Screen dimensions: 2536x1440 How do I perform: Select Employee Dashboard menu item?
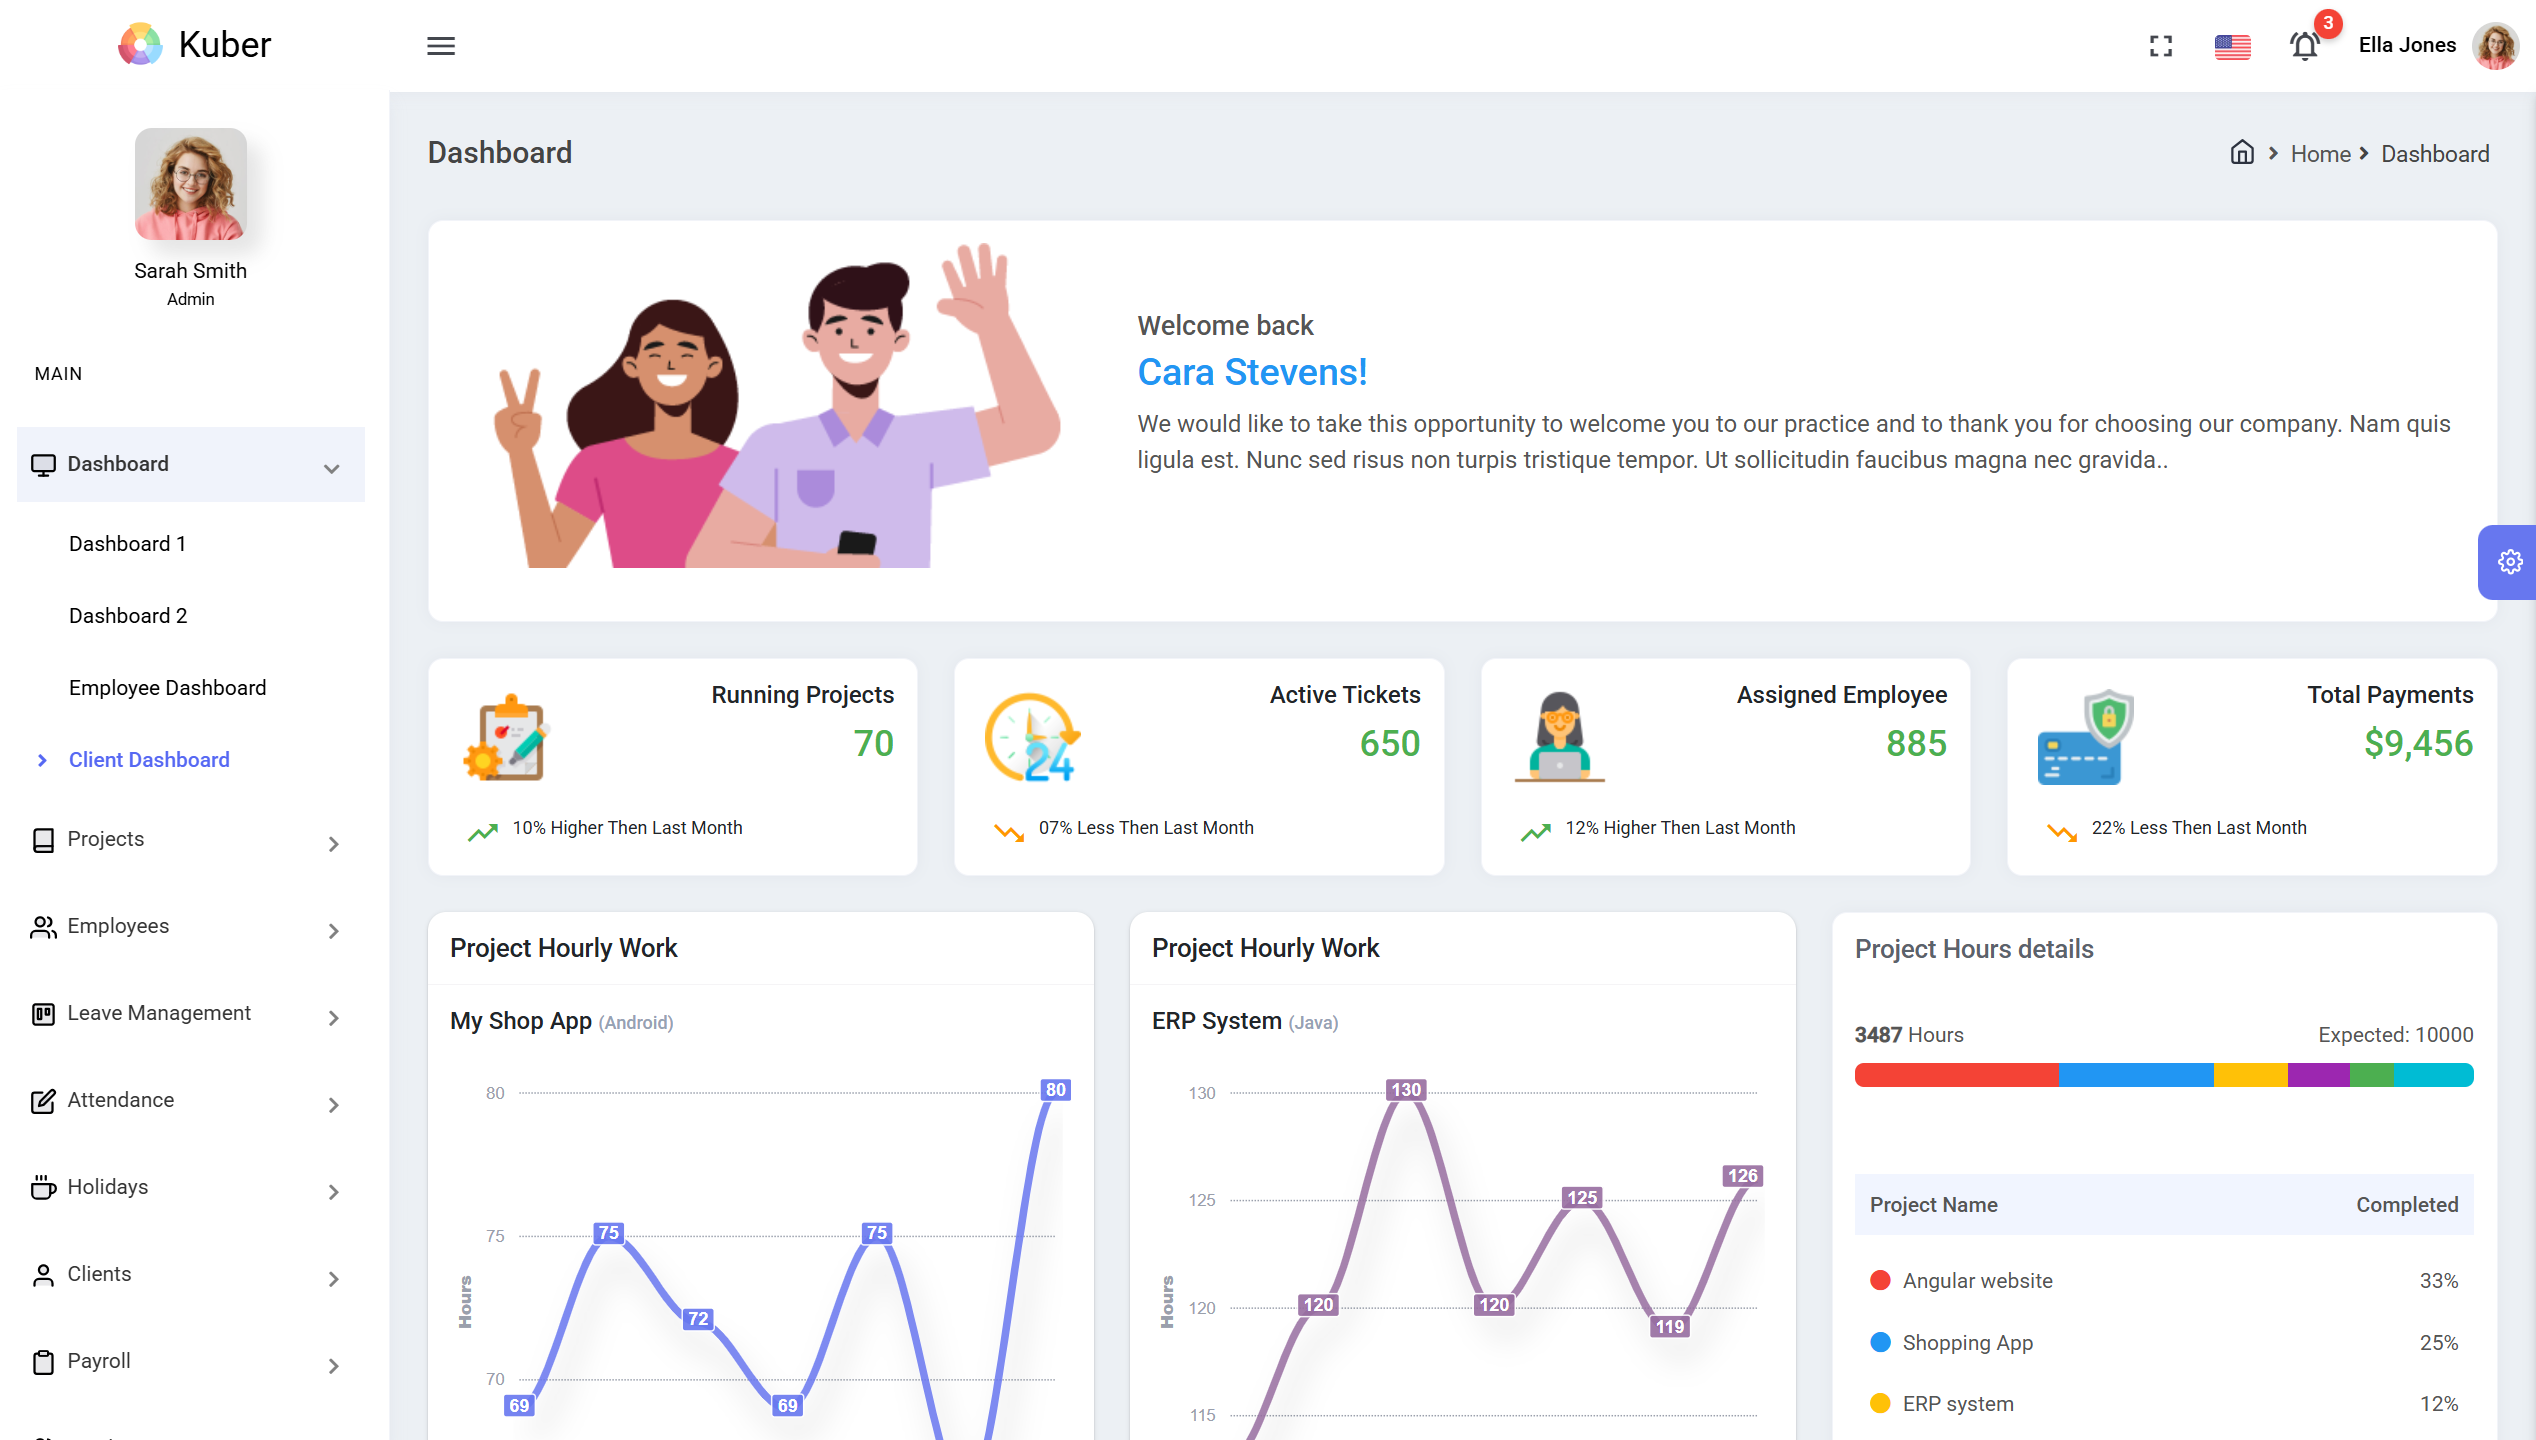point(167,688)
